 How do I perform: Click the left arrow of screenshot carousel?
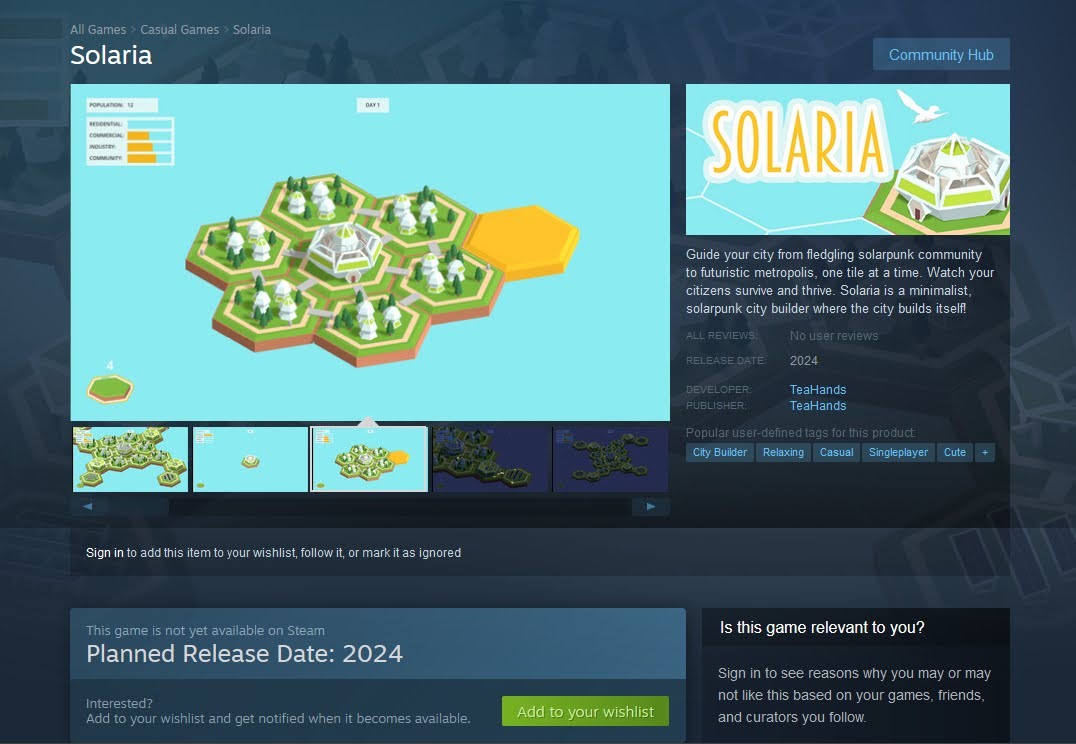88,507
